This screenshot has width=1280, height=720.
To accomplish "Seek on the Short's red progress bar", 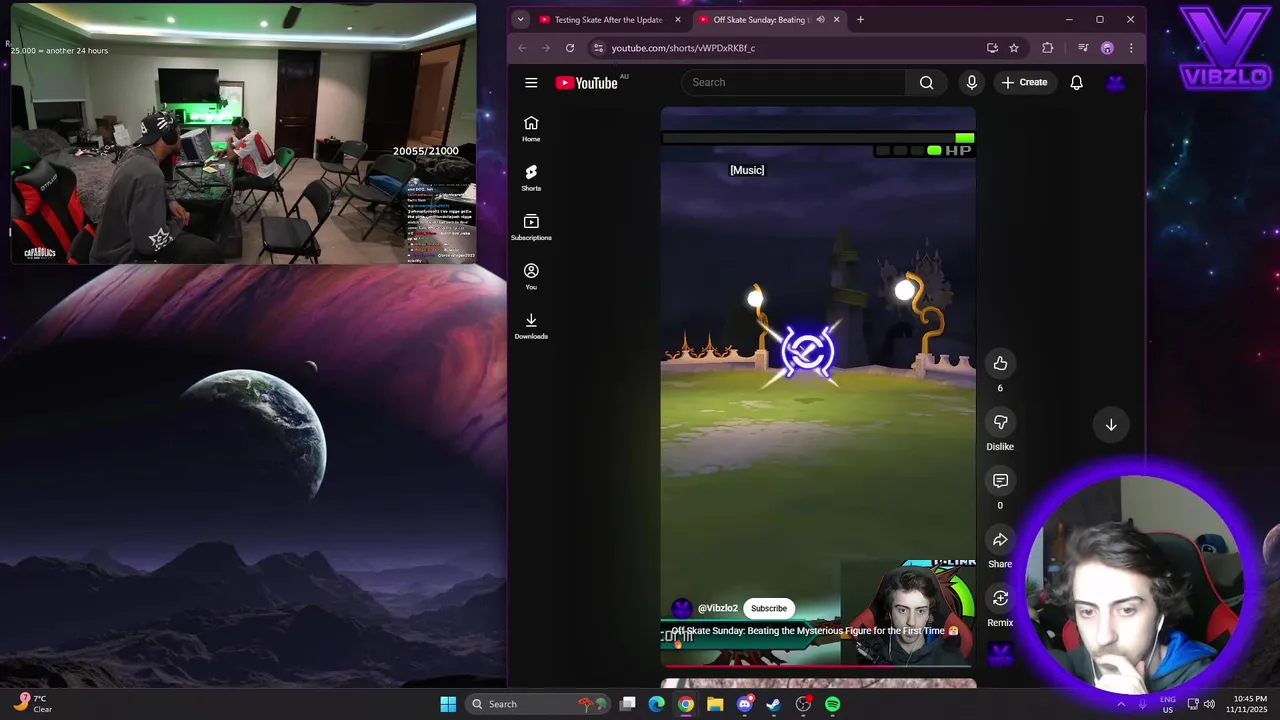I will pos(817,665).
